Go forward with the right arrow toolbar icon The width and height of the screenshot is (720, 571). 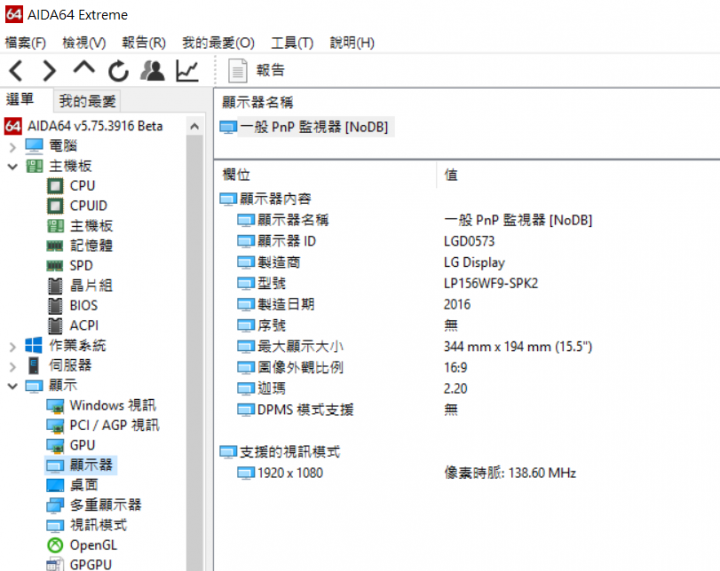coord(49,71)
